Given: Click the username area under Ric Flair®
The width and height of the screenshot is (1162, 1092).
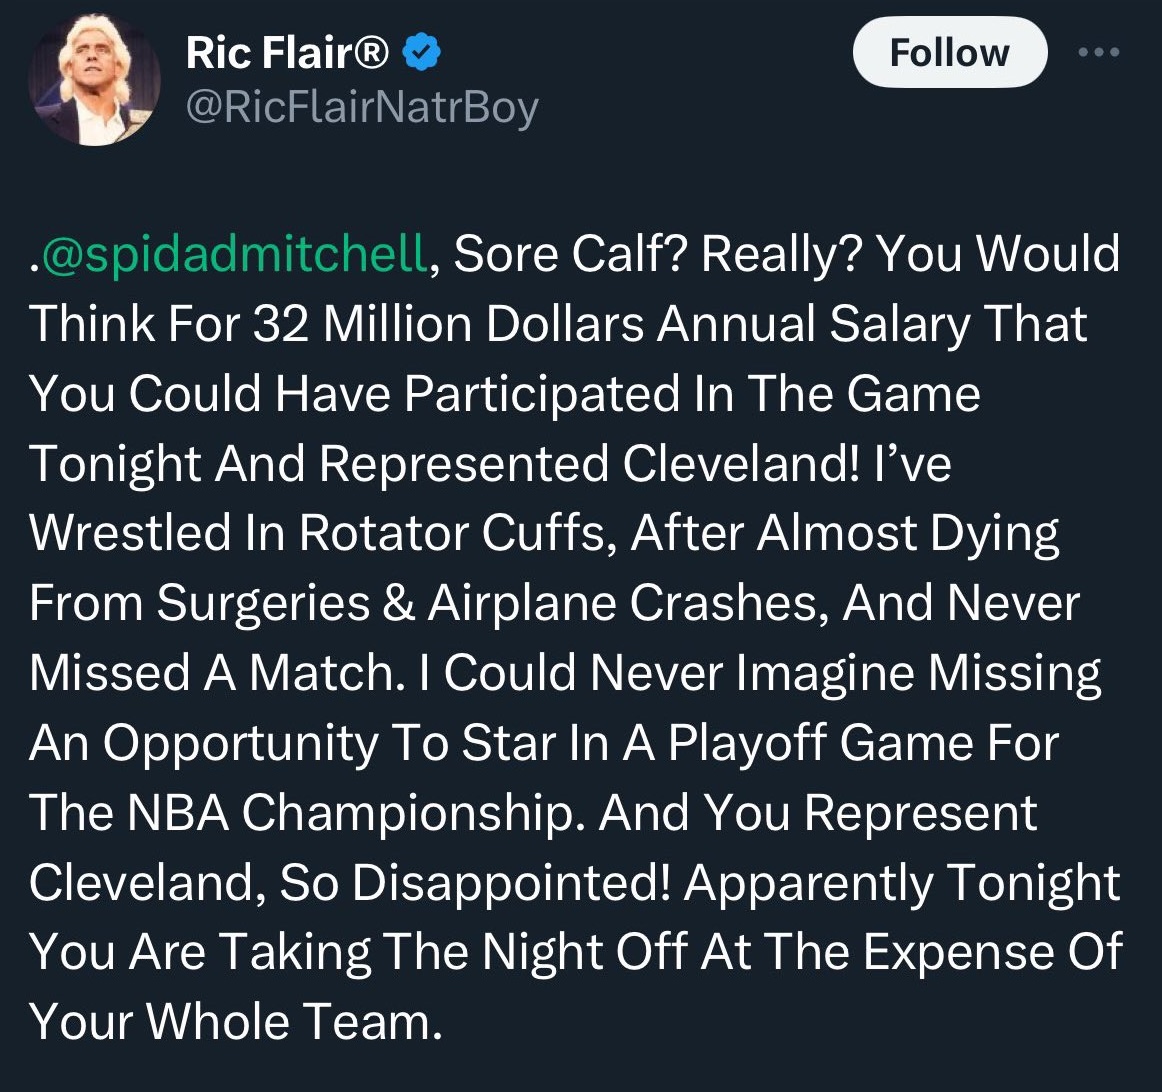Looking at the screenshot, I should [x=361, y=103].
